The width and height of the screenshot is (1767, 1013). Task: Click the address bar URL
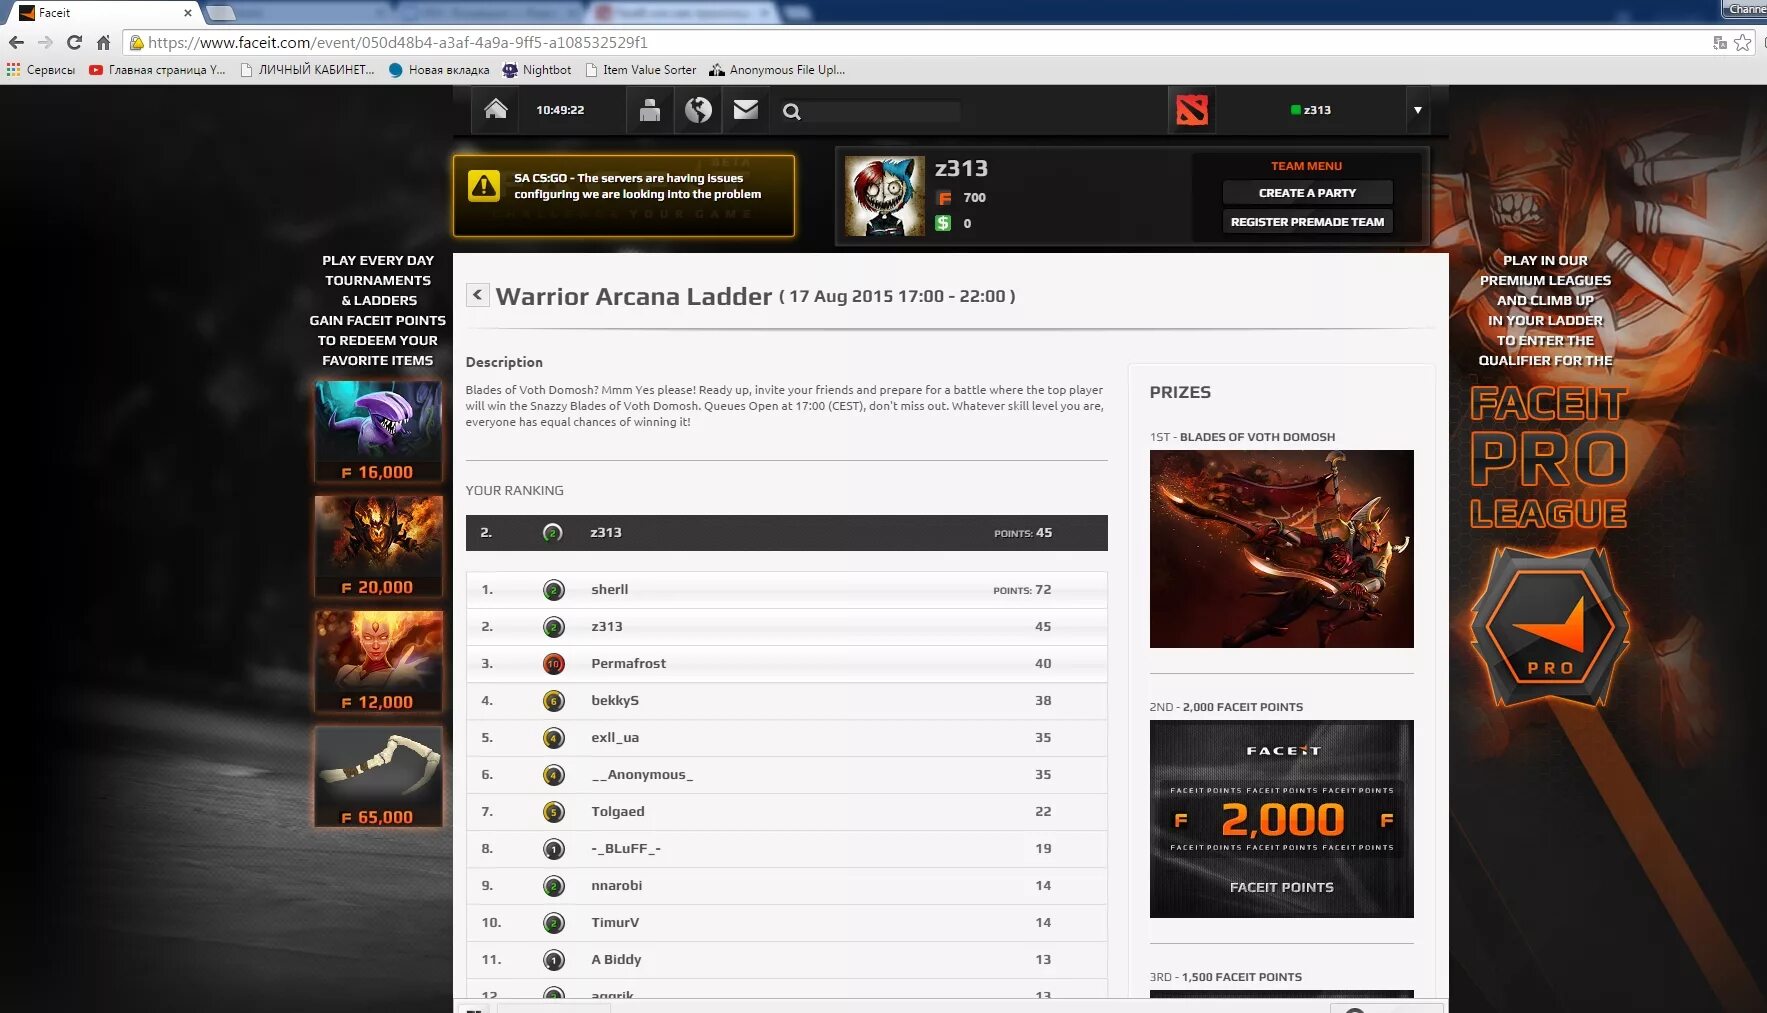[x=398, y=42]
